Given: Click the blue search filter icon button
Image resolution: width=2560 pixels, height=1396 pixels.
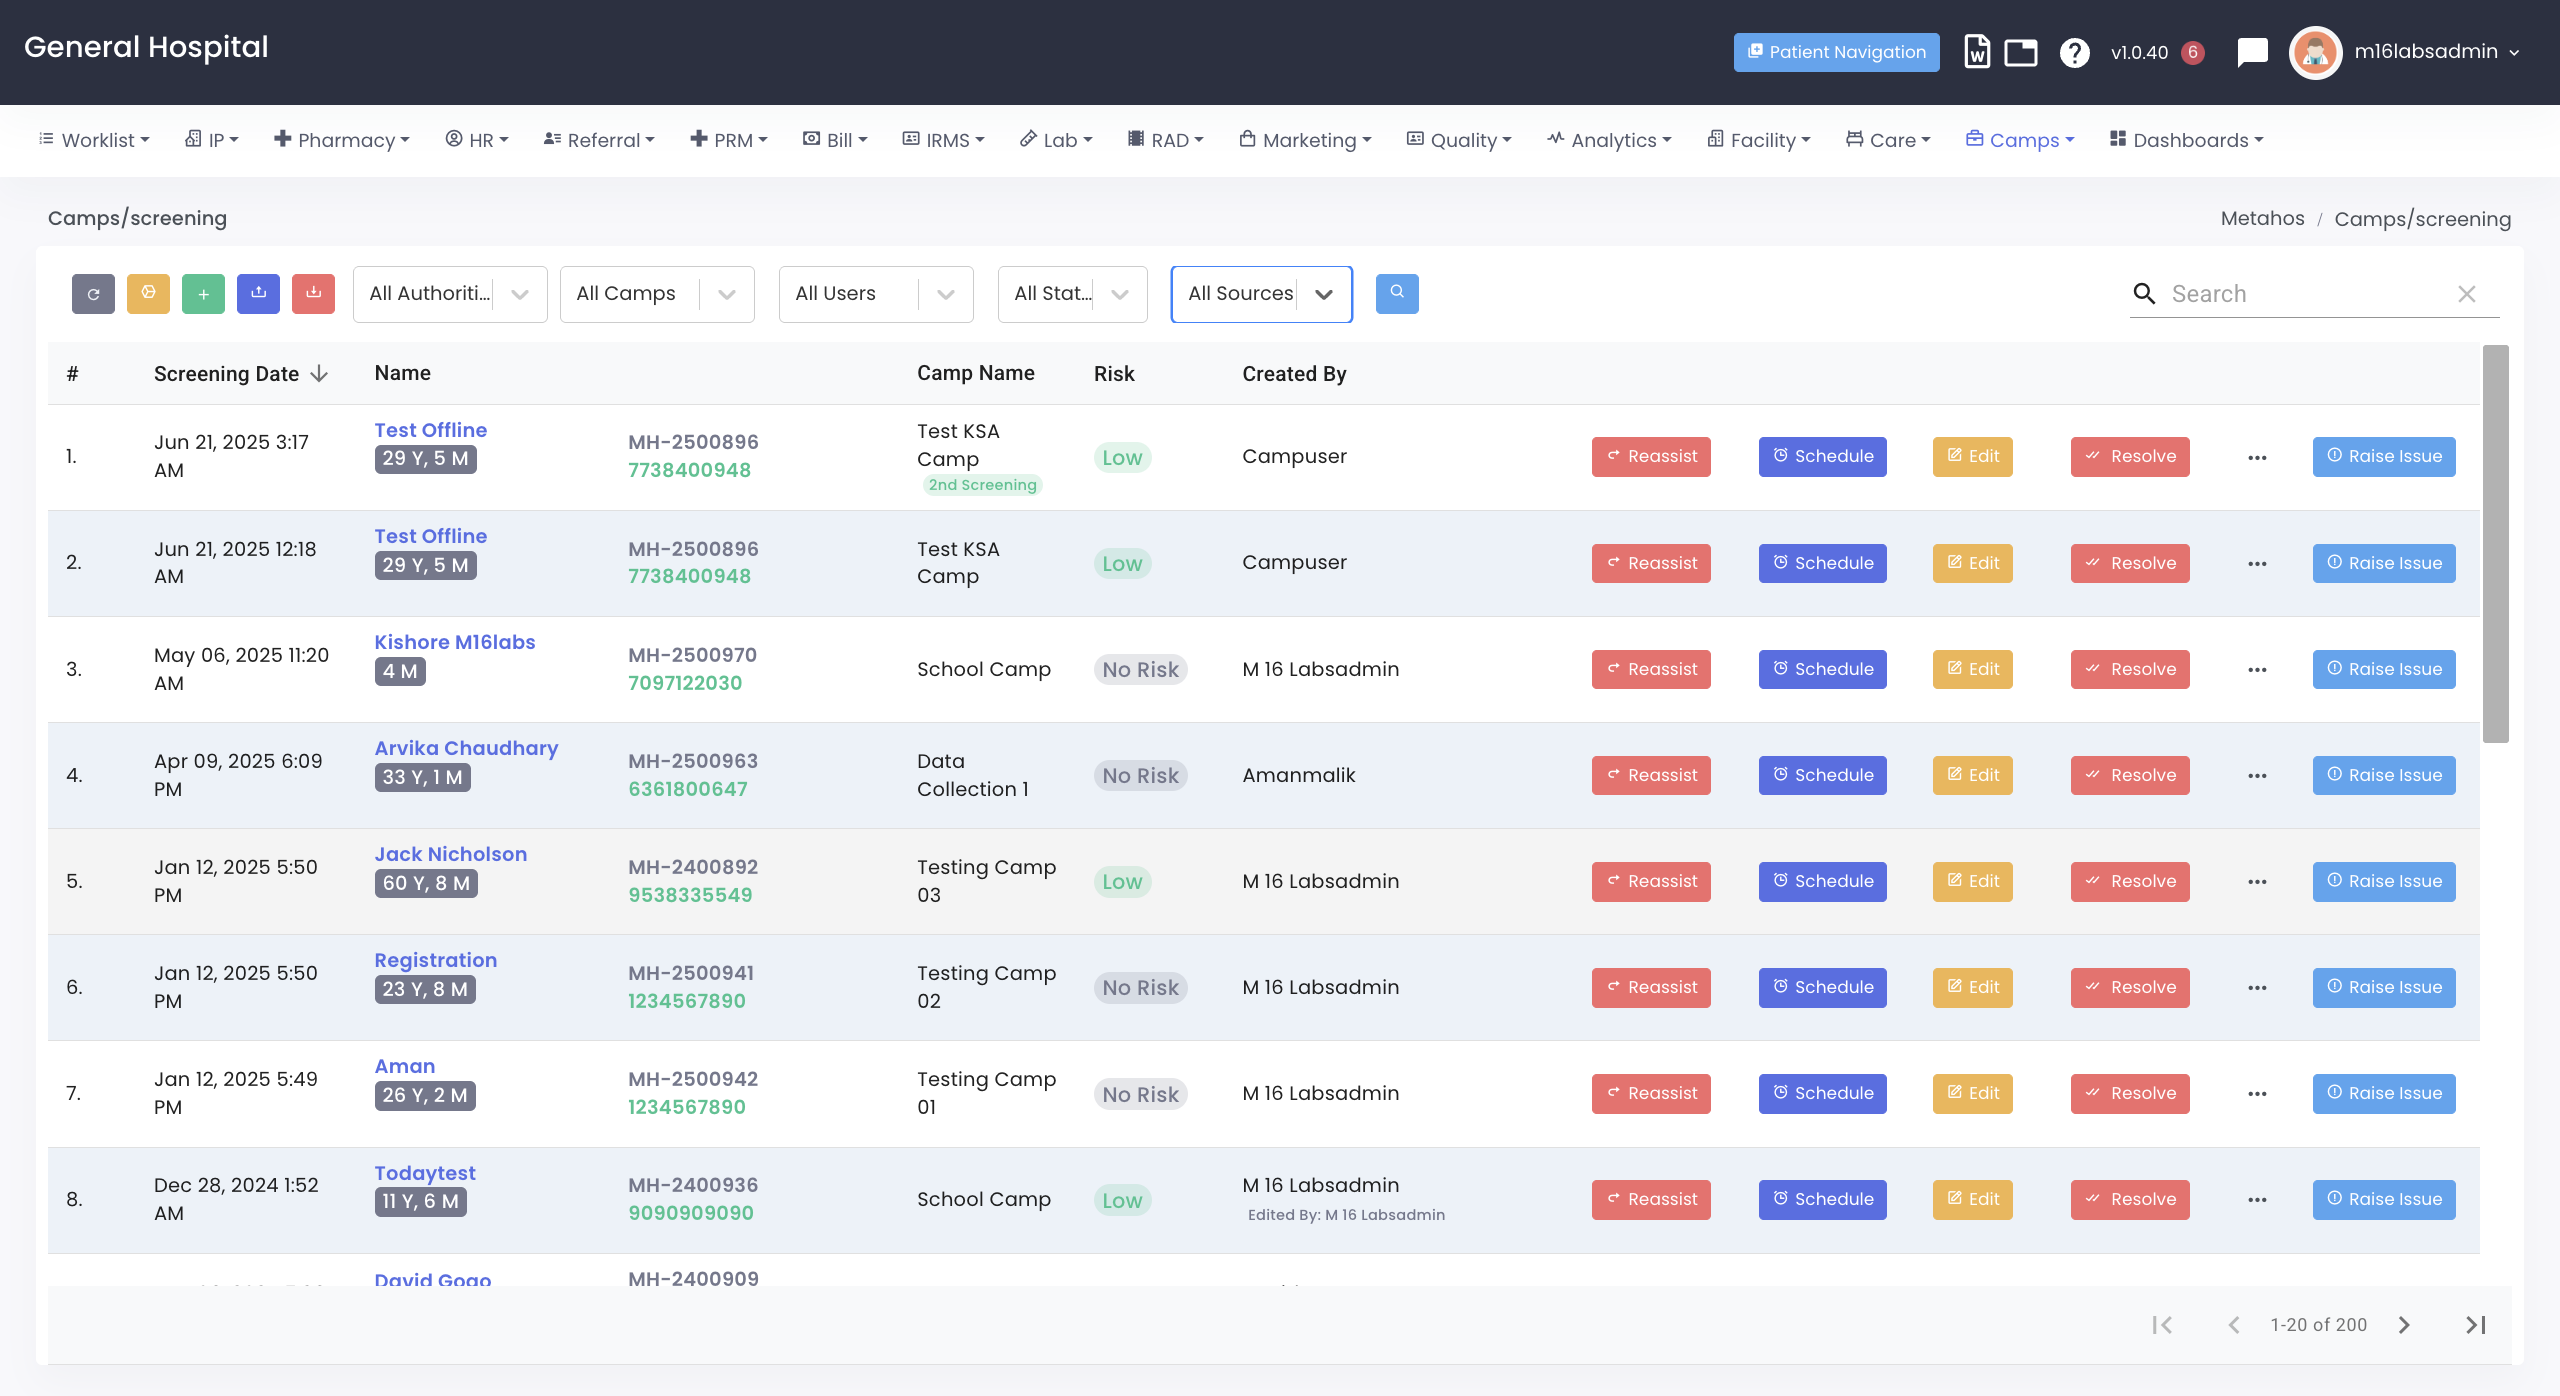Looking at the screenshot, I should click(1397, 293).
